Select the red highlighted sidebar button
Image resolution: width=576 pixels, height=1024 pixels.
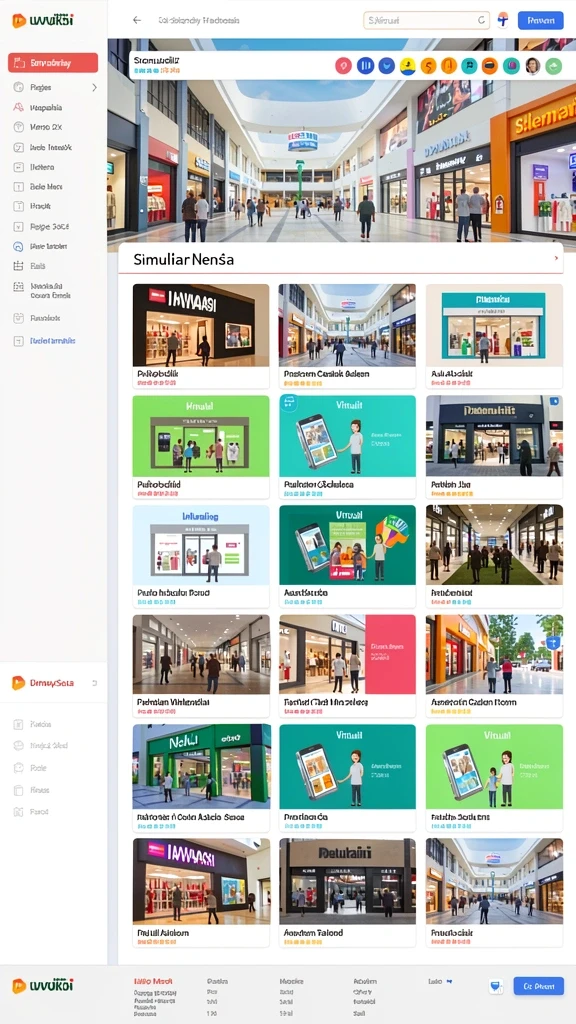click(x=53, y=63)
